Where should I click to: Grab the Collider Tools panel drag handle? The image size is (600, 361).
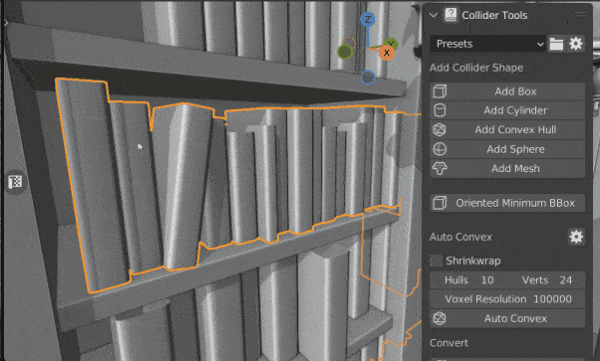coord(580,15)
